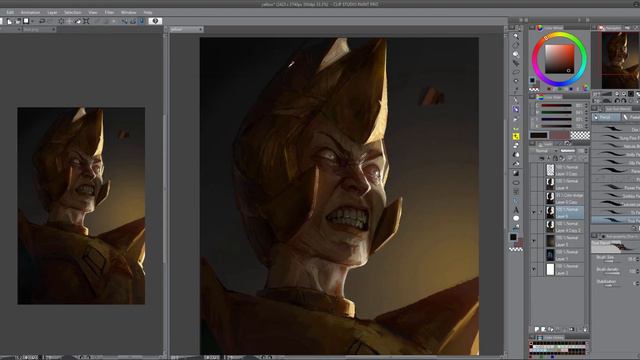
Task: Open the Edit menu
Action: click(x=10, y=12)
